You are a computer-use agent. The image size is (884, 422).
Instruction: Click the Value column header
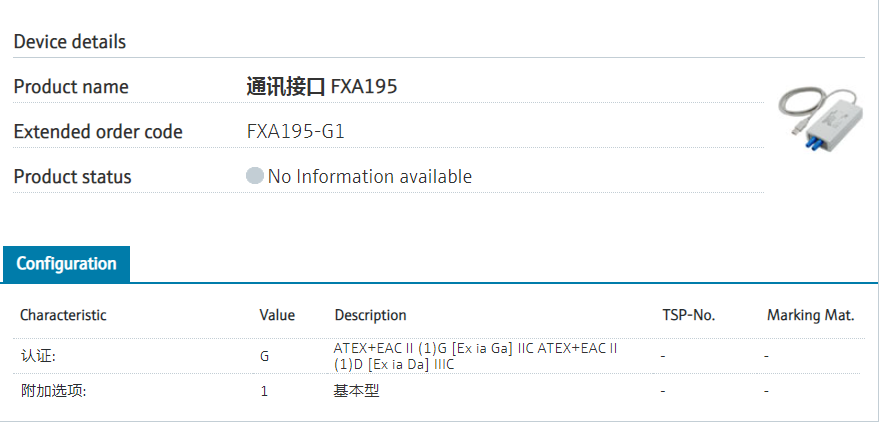pos(277,315)
